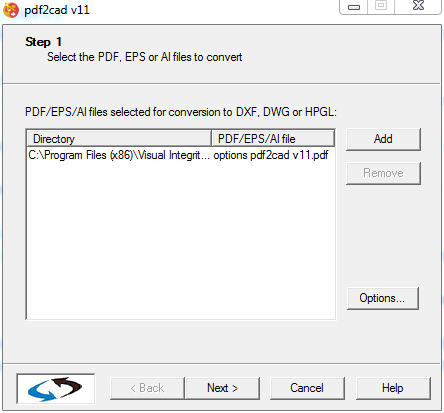Sort the list by PDF/EPS/AI file column header
This screenshot has width=444, height=413.
273,139
